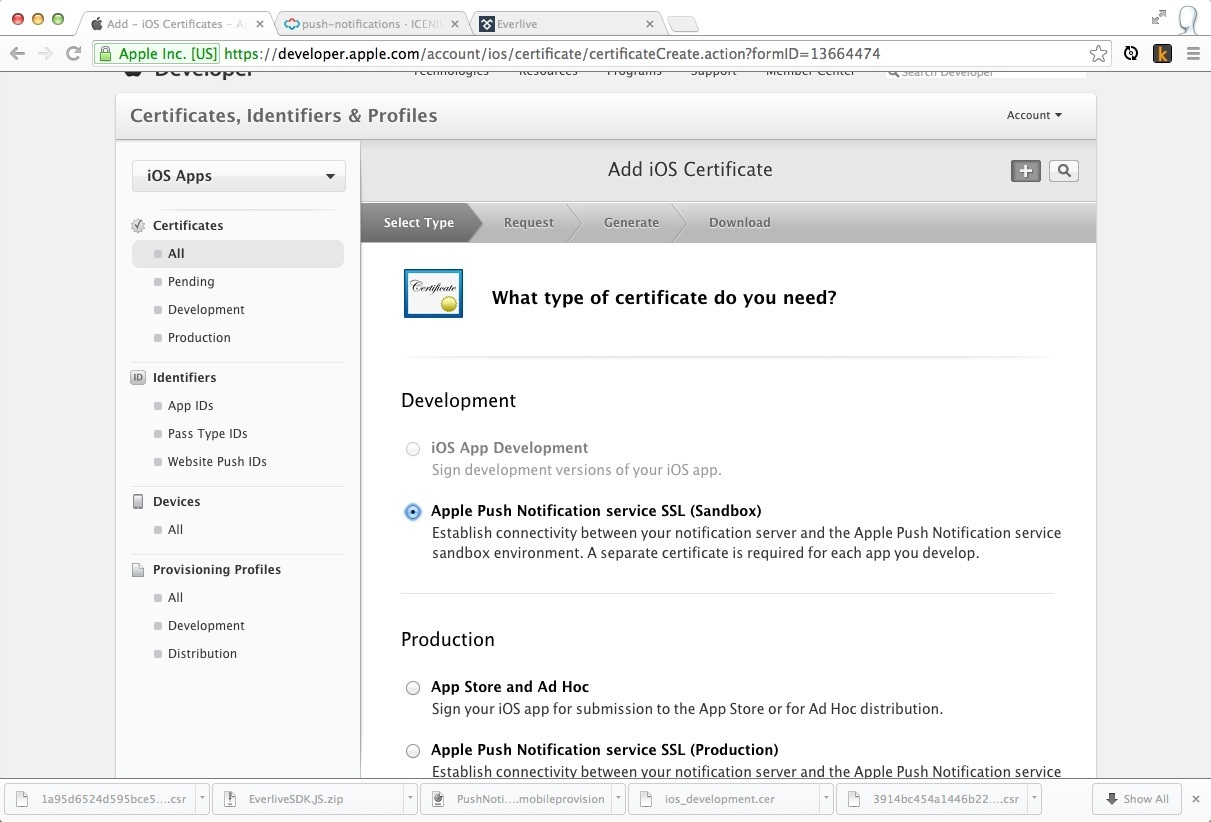This screenshot has width=1211, height=822.
Task: Bookmark this page with the star icon
Action: pyautogui.click(x=1098, y=54)
